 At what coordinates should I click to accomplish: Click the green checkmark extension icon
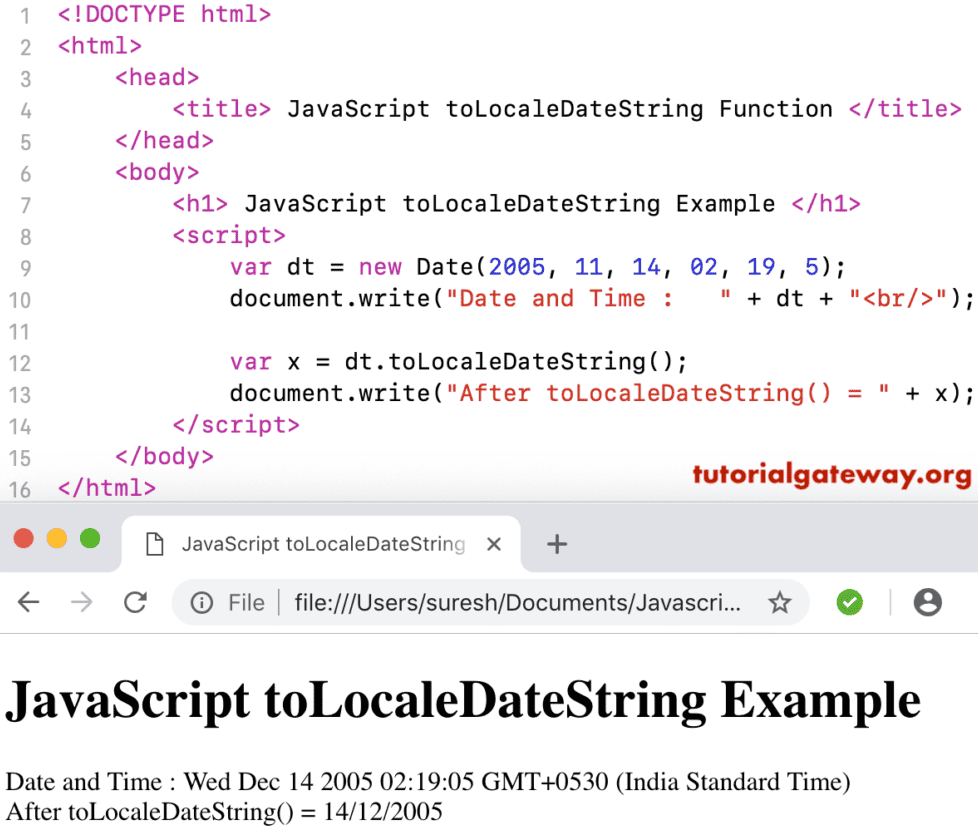tap(849, 602)
